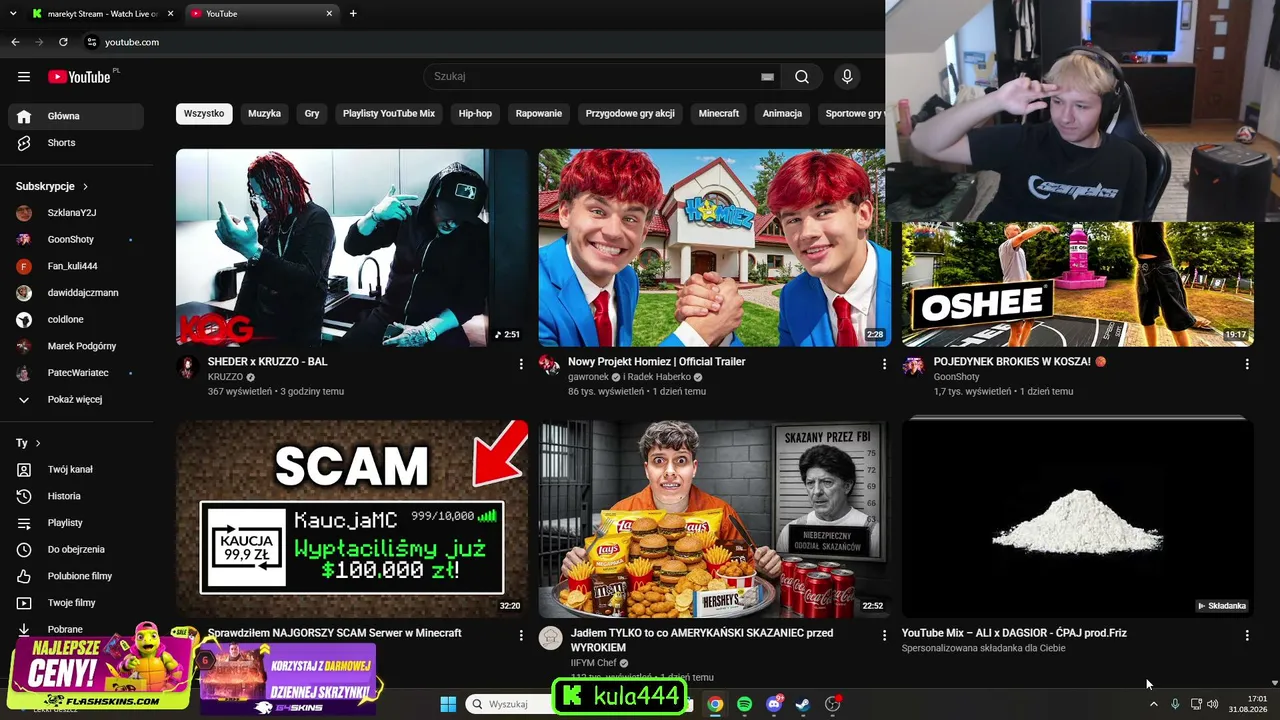Select the Przygodowe gry akcji chip
This screenshot has width=1280, height=720.
[x=630, y=114]
